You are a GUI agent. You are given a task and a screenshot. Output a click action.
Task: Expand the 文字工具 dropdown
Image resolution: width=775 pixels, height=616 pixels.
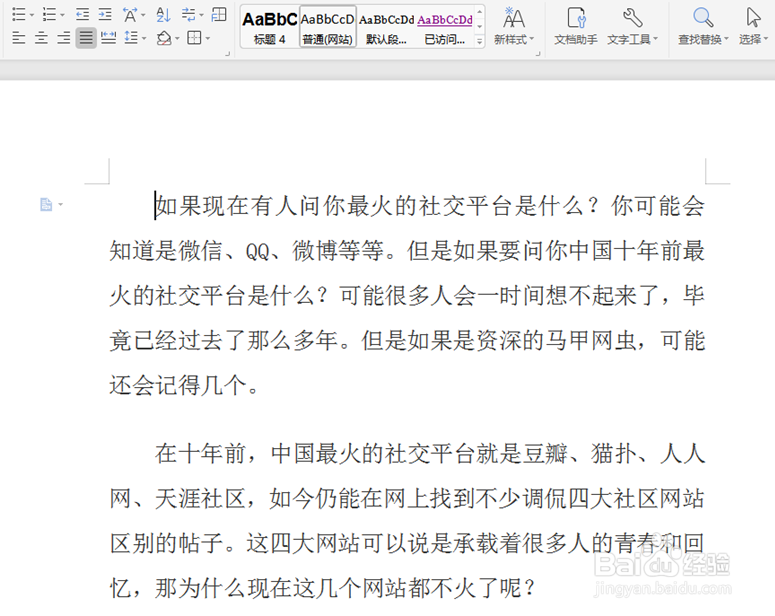pyautogui.click(x=655, y=39)
